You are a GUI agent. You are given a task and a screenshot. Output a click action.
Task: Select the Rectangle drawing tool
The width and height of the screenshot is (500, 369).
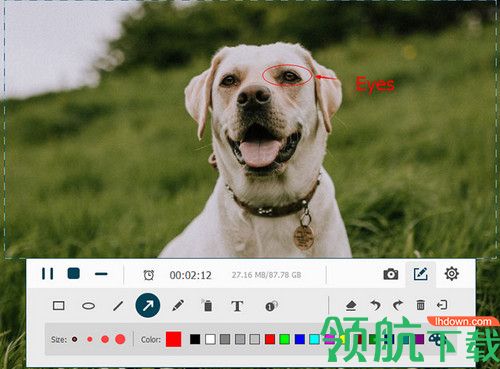pyautogui.click(x=59, y=305)
